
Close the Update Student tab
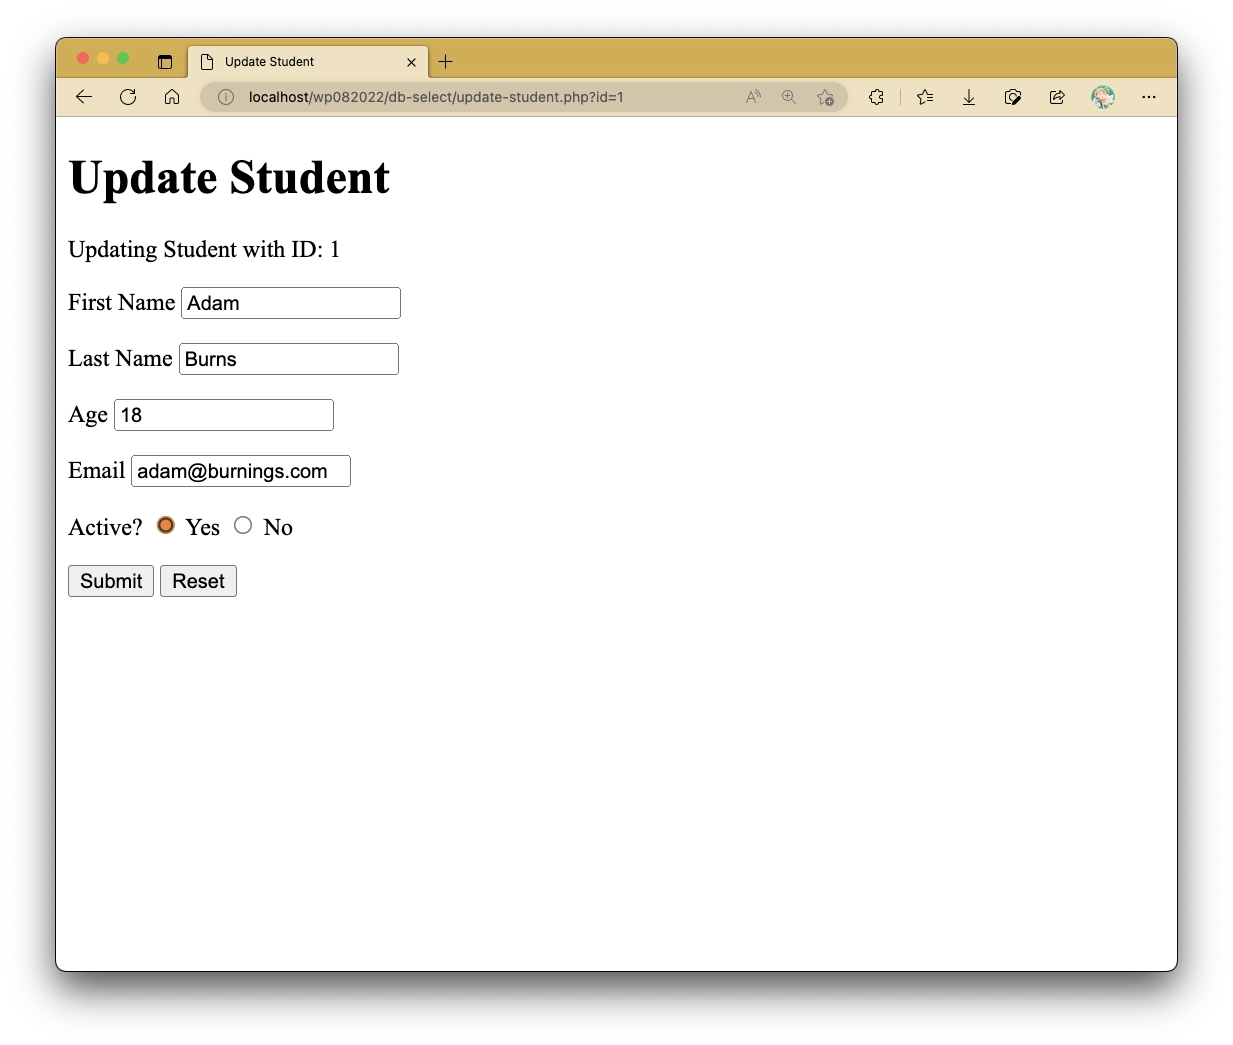(411, 62)
